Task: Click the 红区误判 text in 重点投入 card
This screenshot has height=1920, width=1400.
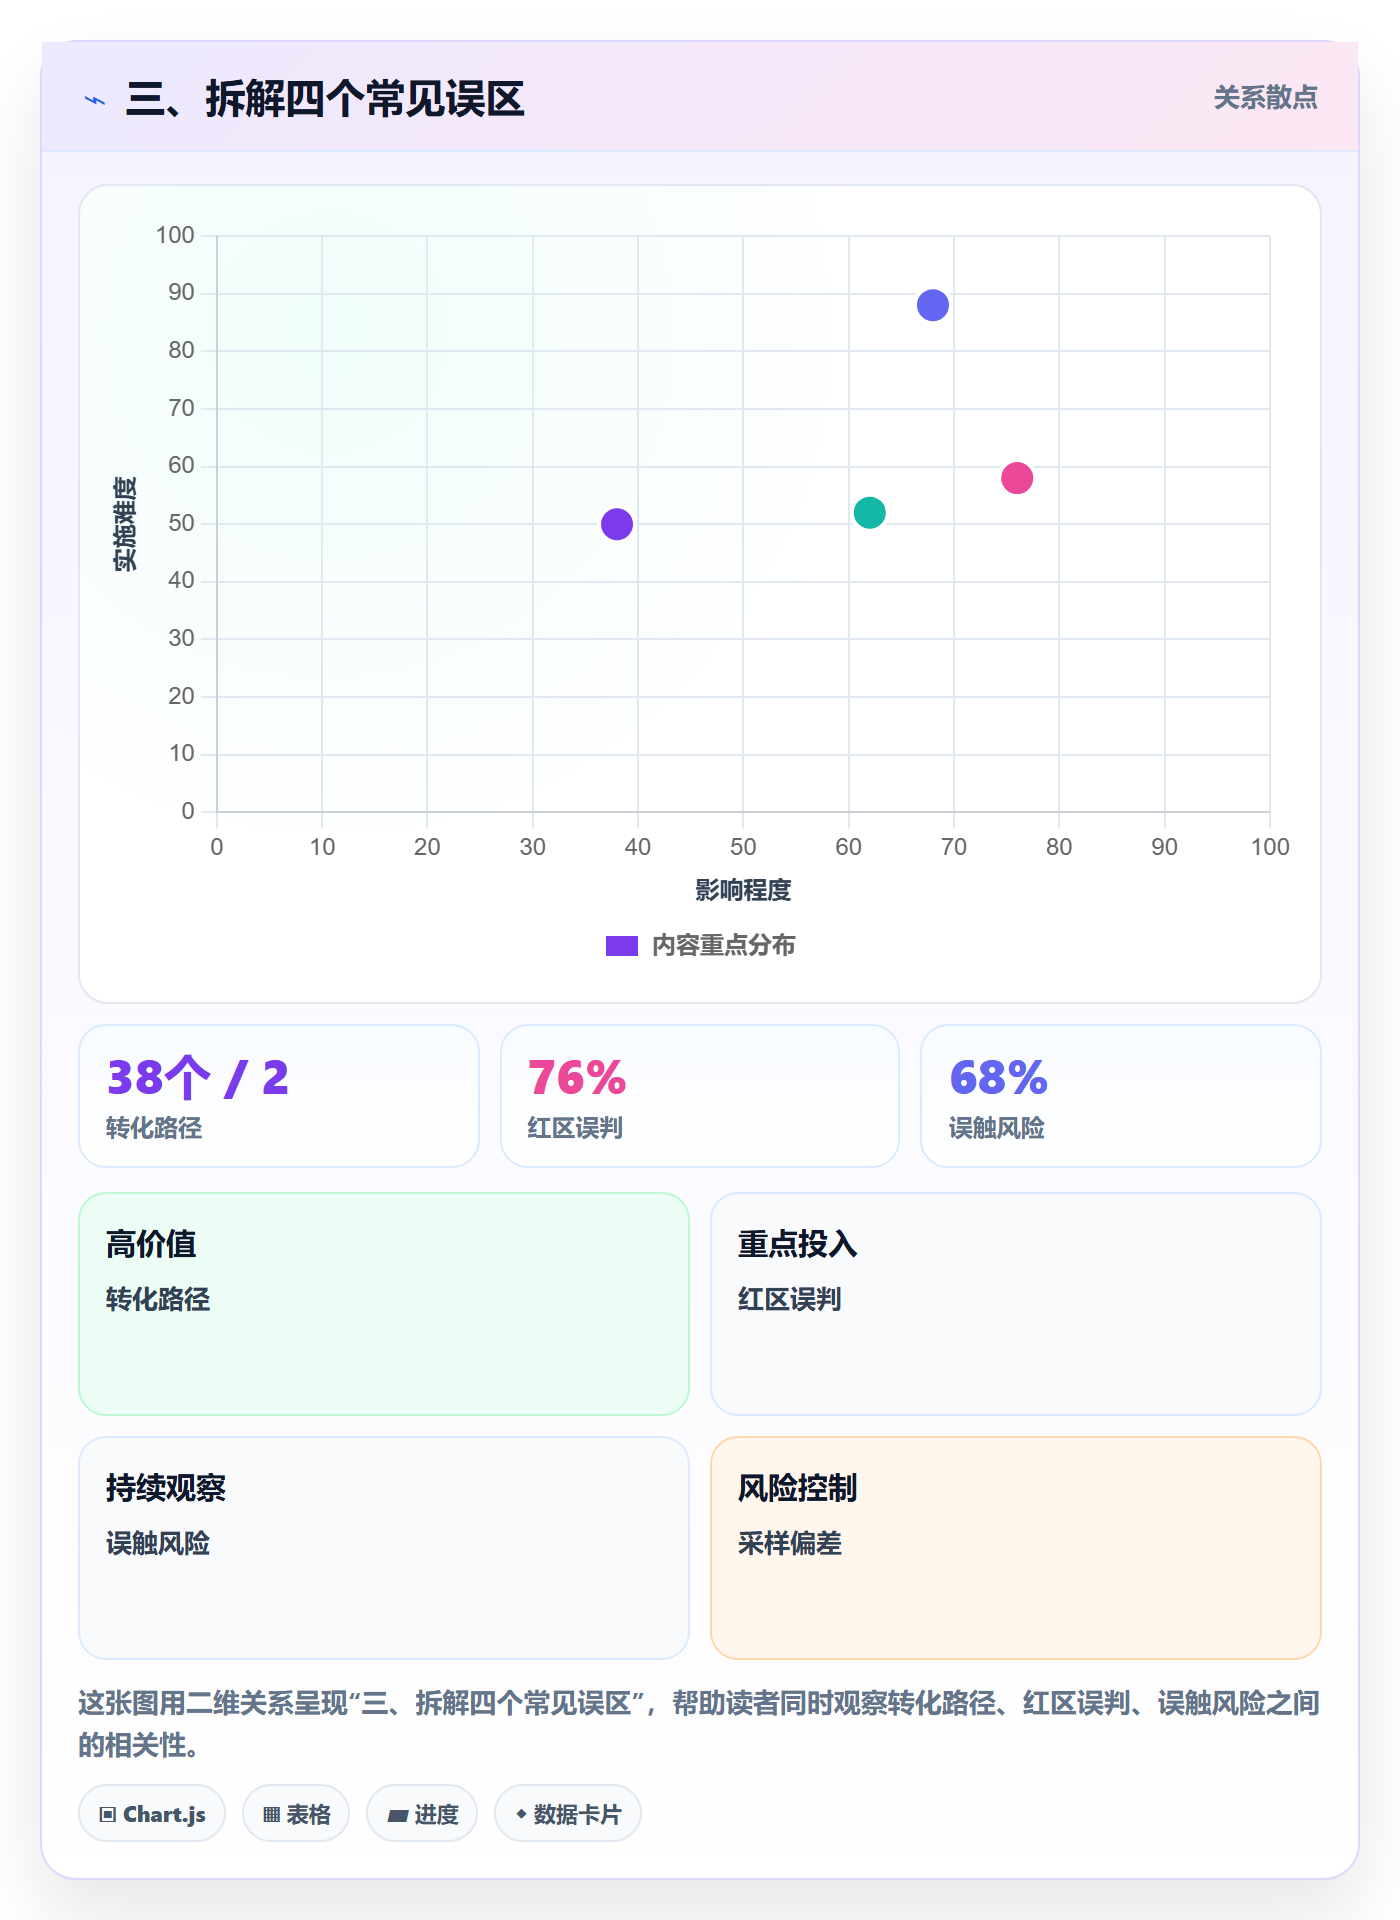Action: (x=790, y=1300)
